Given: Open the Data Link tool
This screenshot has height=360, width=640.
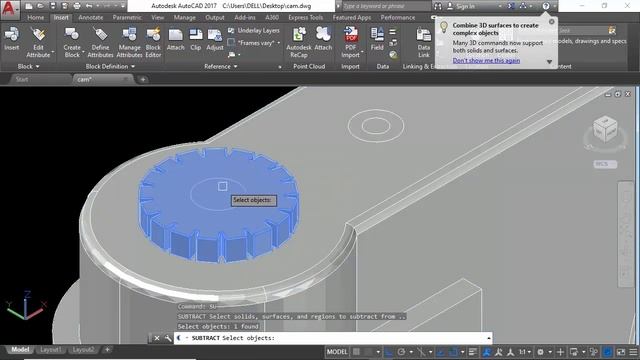Looking at the screenshot, I should [x=424, y=43].
